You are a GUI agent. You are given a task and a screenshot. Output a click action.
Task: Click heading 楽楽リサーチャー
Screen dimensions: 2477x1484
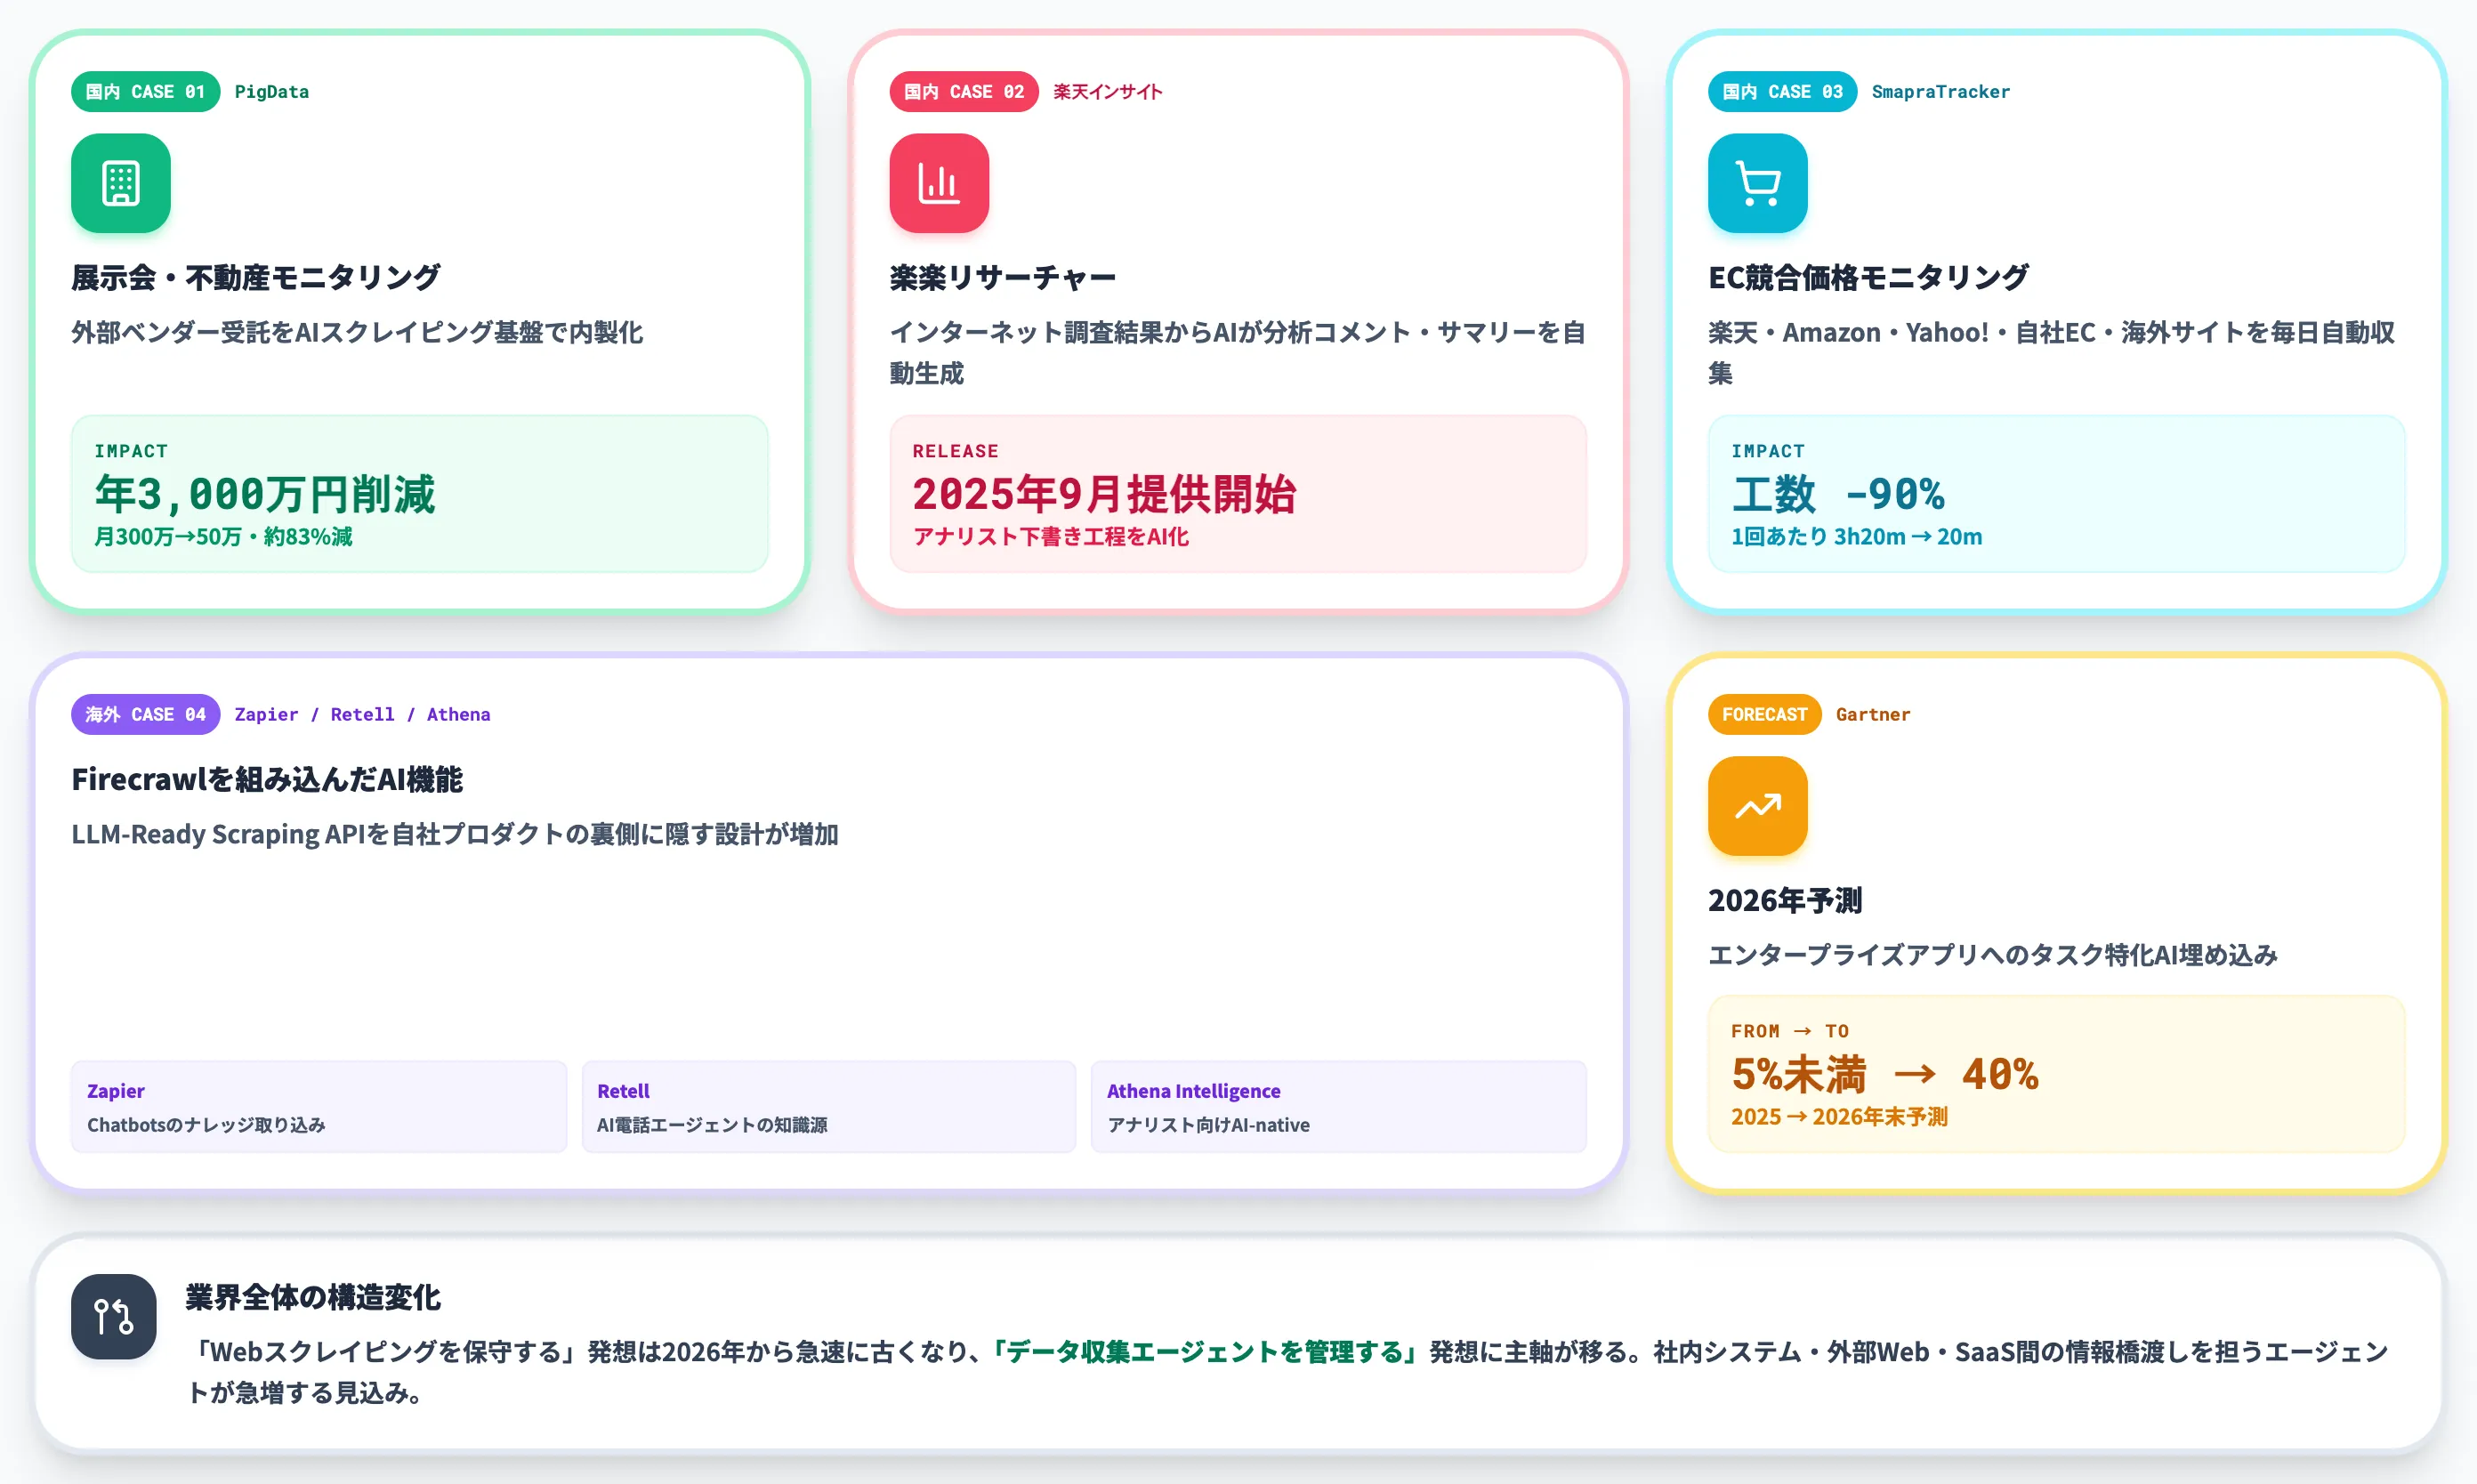(1003, 277)
